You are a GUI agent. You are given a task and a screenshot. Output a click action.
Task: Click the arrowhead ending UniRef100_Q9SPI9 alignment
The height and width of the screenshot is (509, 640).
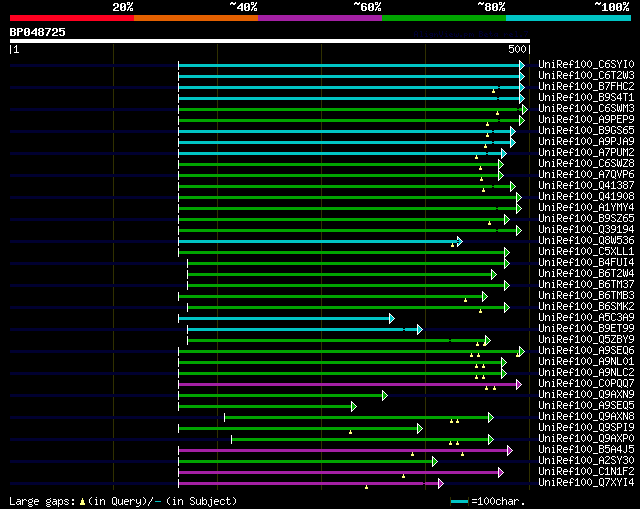pyautogui.click(x=420, y=429)
